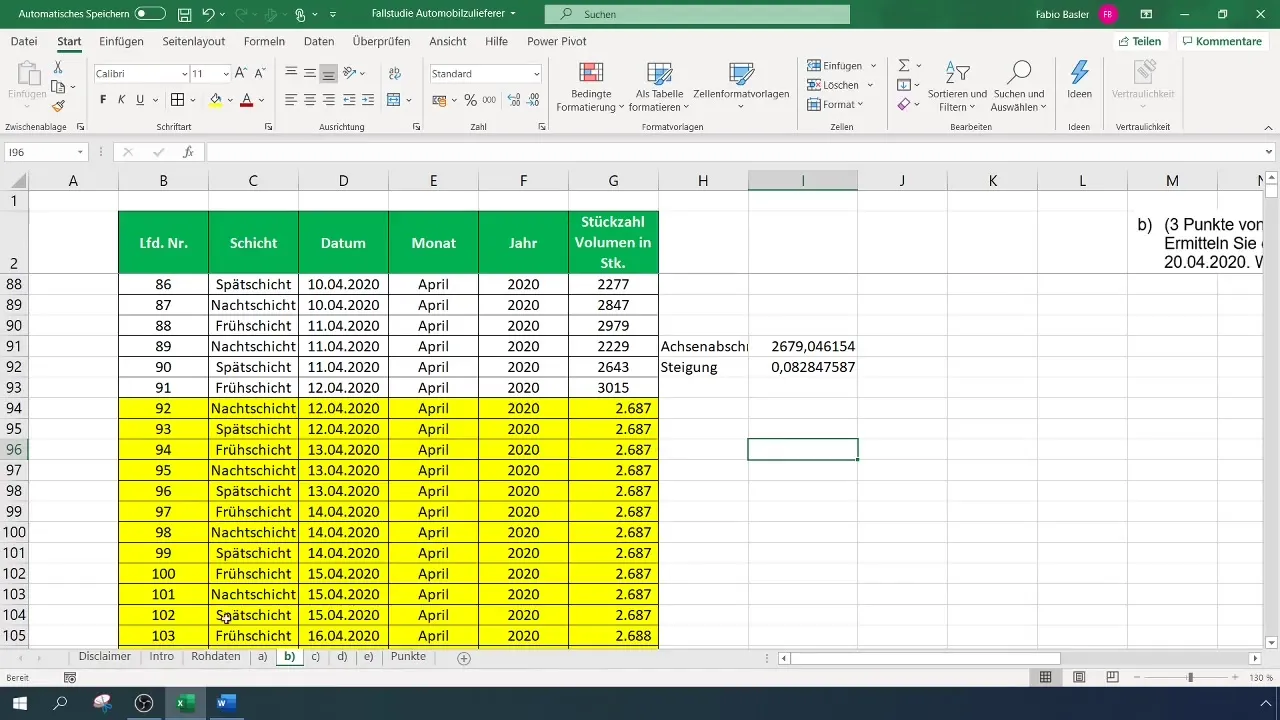The width and height of the screenshot is (1280, 720).
Task: Click the clear eraser icon
Action: pos(904,104)
